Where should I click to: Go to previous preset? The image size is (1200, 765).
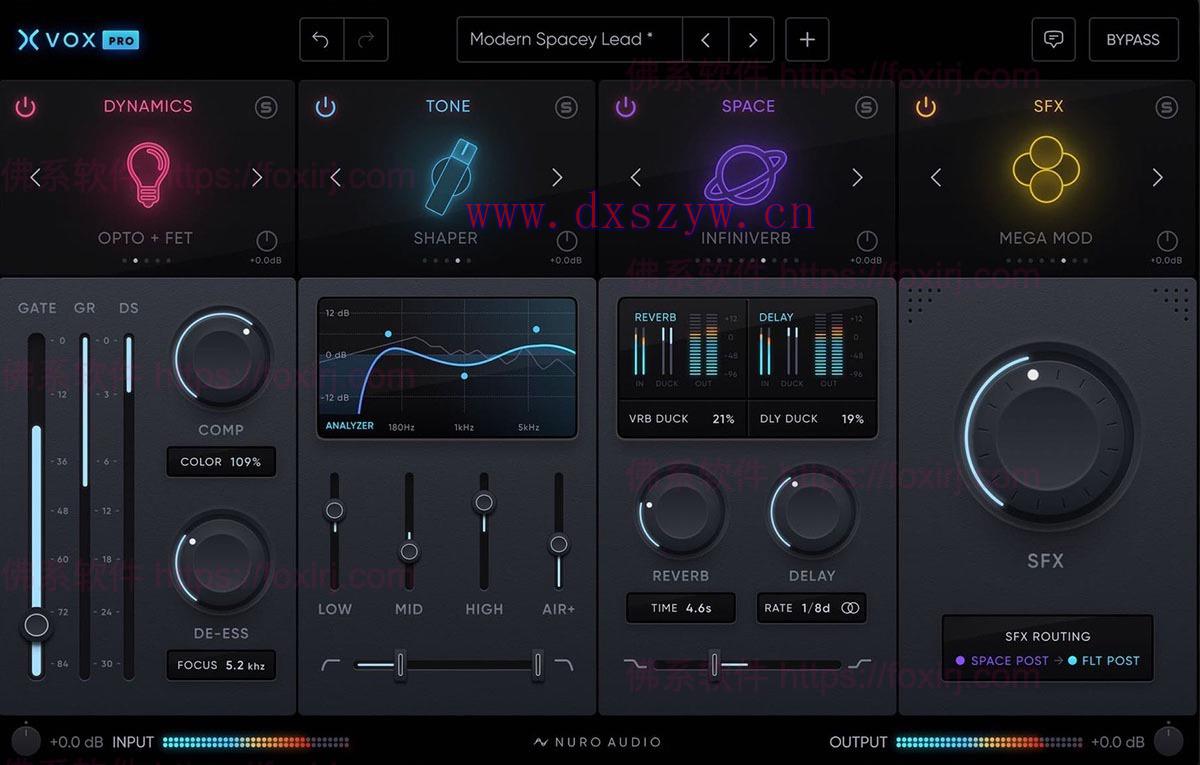tap(706, 40)
